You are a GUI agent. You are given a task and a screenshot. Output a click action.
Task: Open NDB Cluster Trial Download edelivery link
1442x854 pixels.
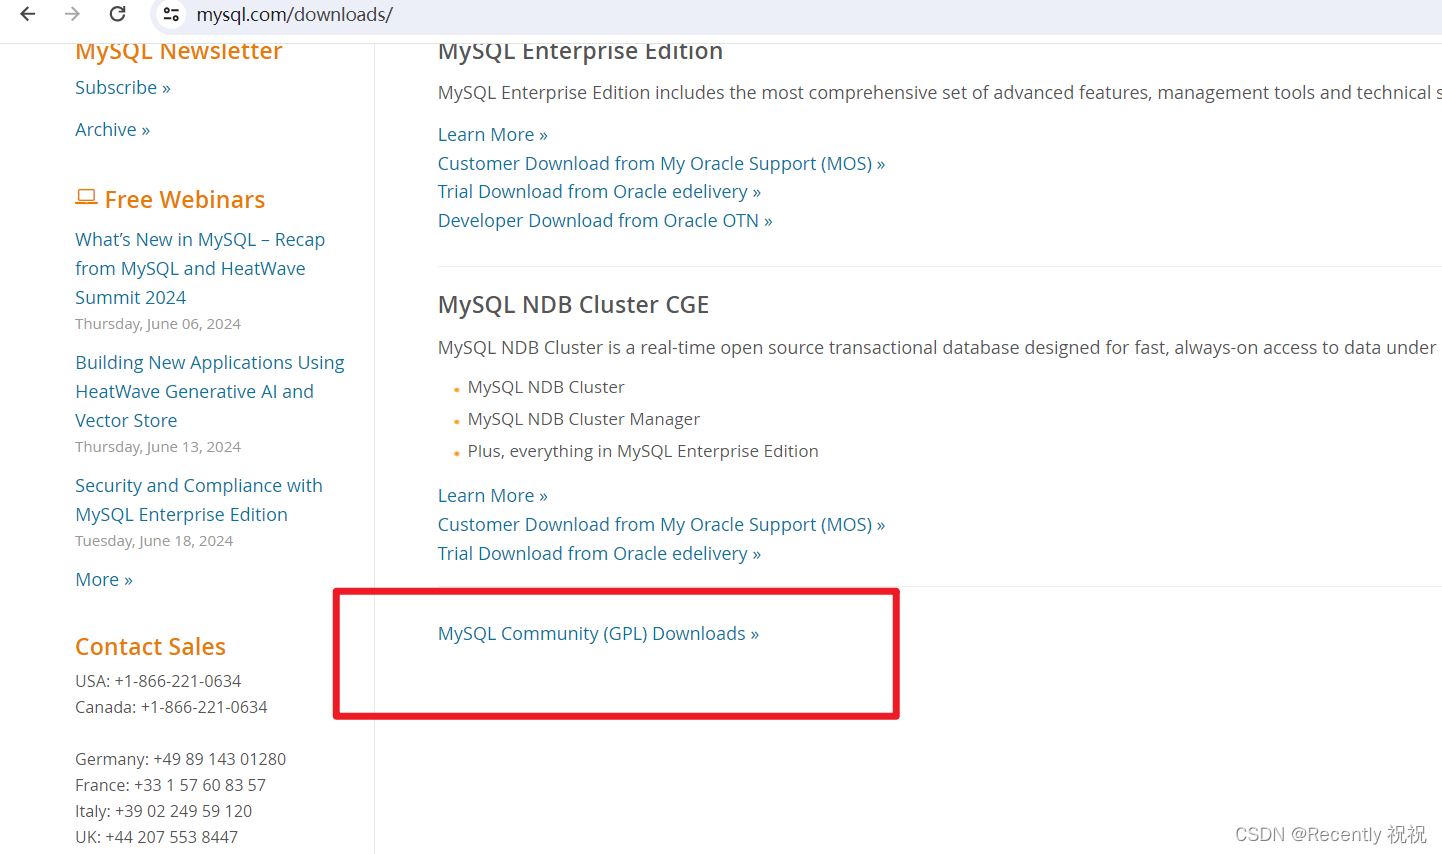(x=599, y=553)
